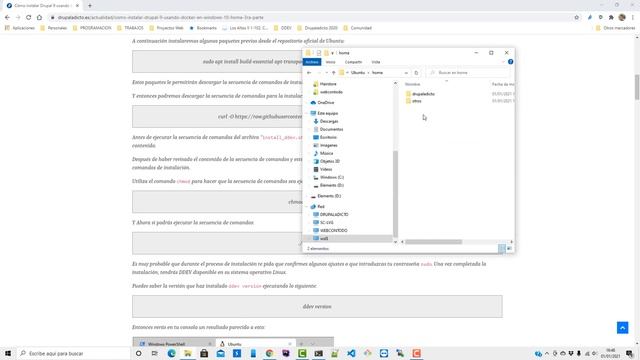Click the blue scroll-to-top arrow button

(x=622, y=327)
